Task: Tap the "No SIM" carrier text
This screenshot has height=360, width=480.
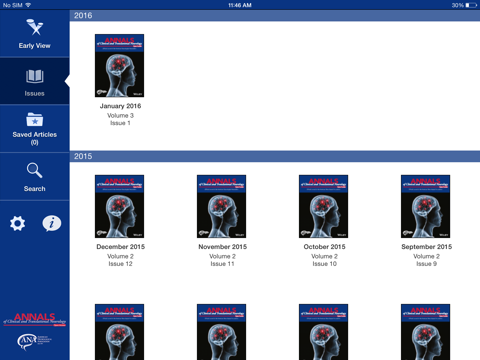Action: pos(13,5)
